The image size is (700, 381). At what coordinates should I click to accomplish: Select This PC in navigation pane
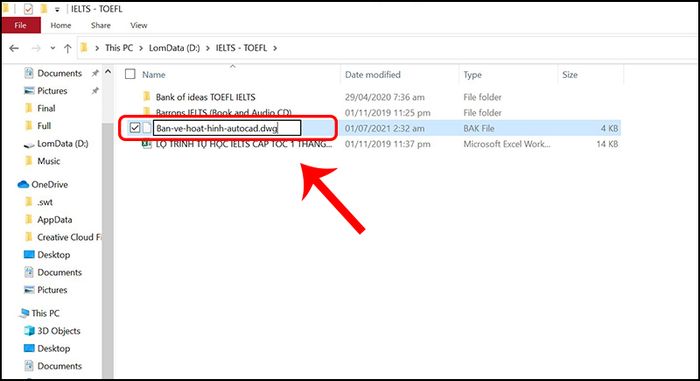pyautogui.click(x=45, y=313)
